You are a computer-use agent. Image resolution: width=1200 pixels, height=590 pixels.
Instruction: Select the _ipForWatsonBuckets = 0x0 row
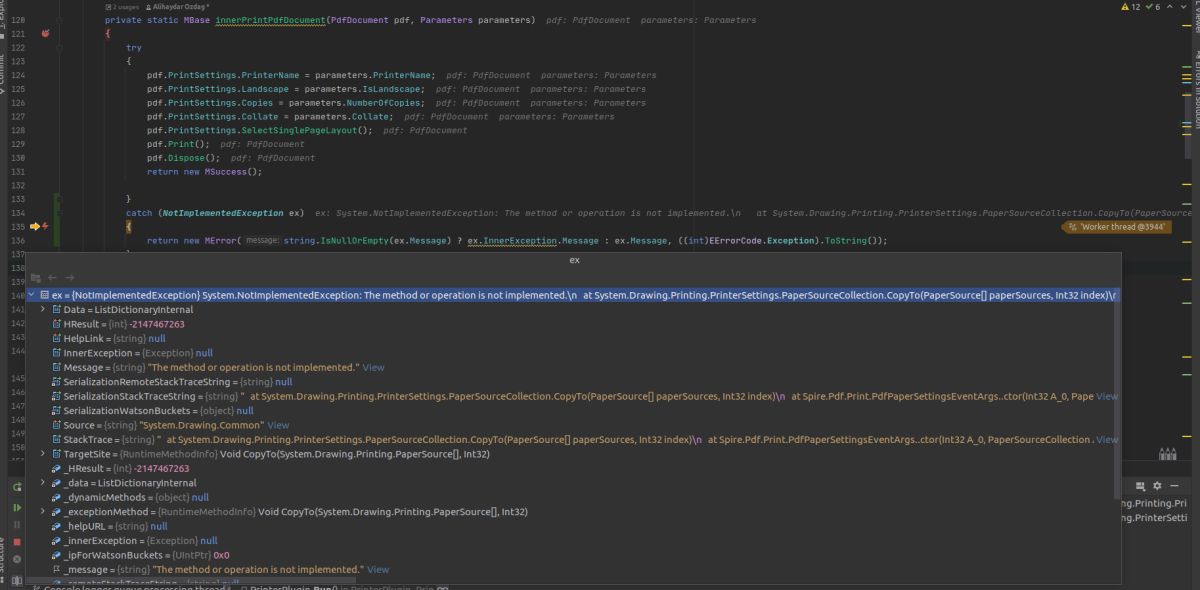pos(572,555)
